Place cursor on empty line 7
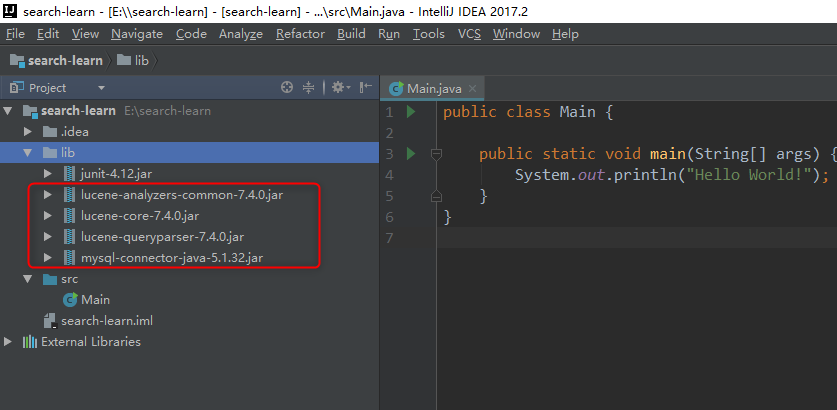The width and height of the screenshot is (837, 410). 637,238
